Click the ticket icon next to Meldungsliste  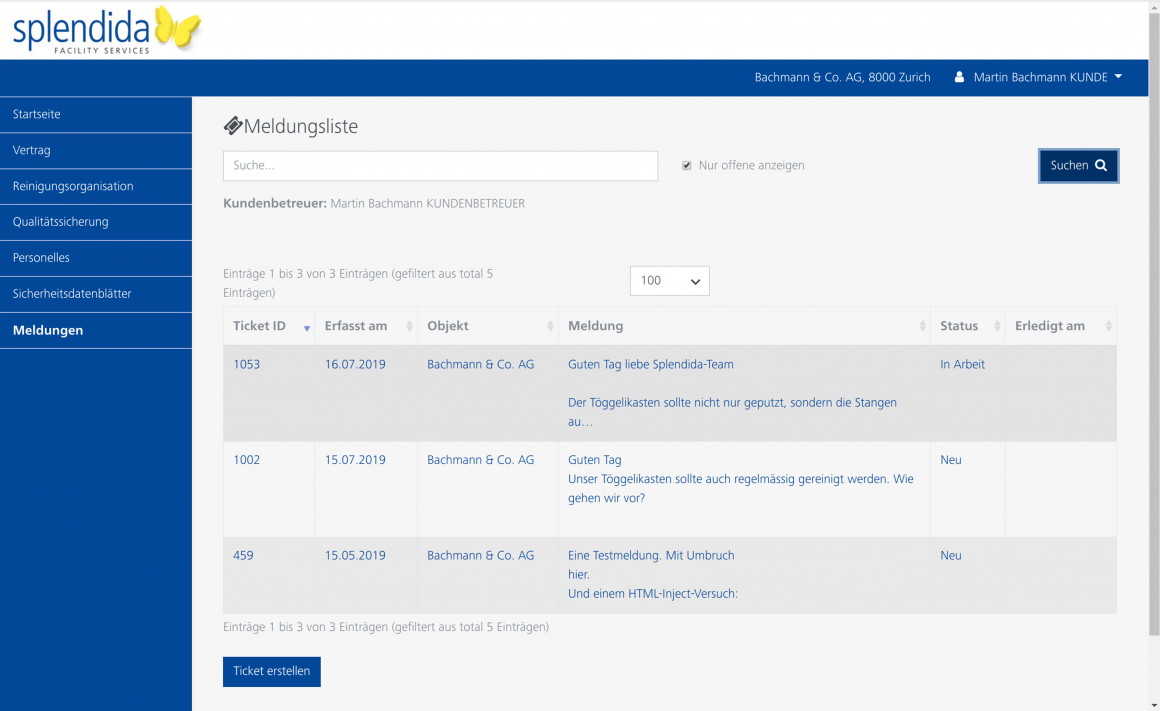tap(233, 126)
